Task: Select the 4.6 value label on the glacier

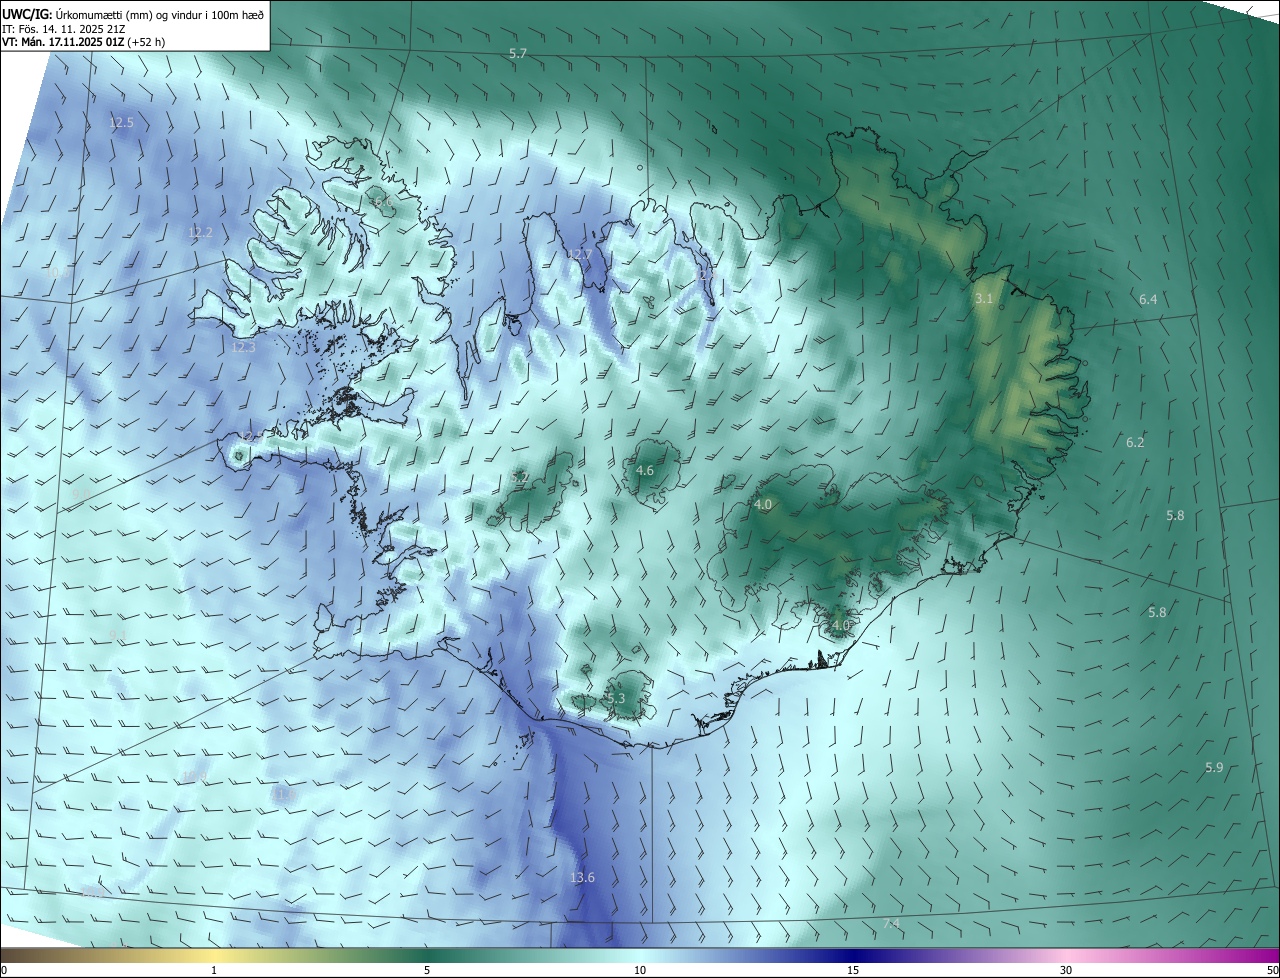Action: (645, 470)
